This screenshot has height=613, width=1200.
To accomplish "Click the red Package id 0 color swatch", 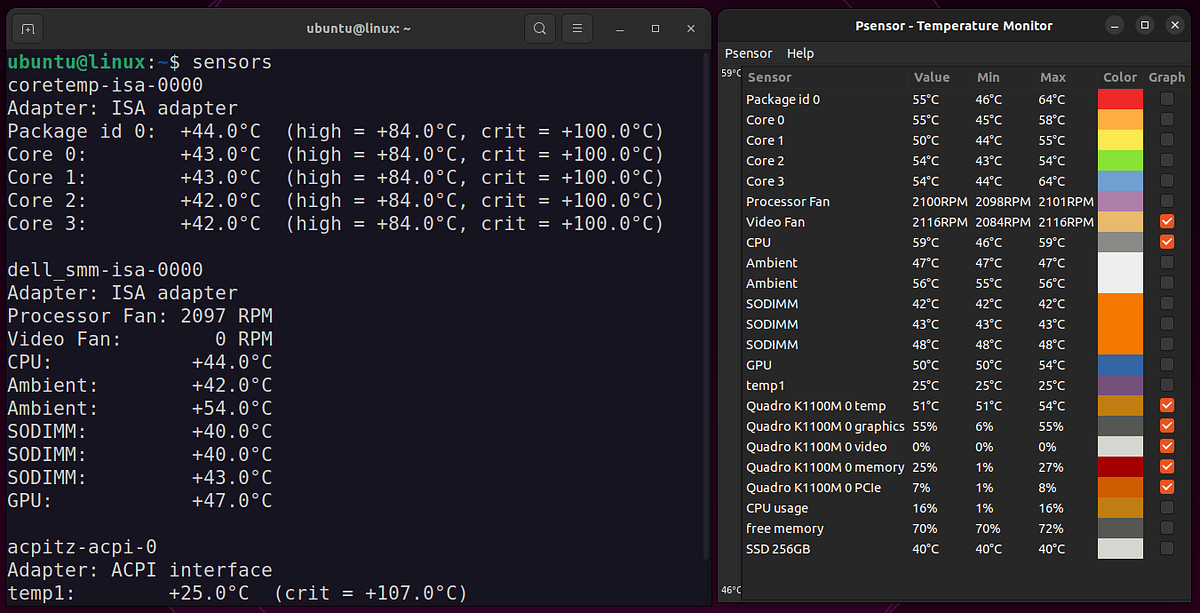I will point(1120,99).
